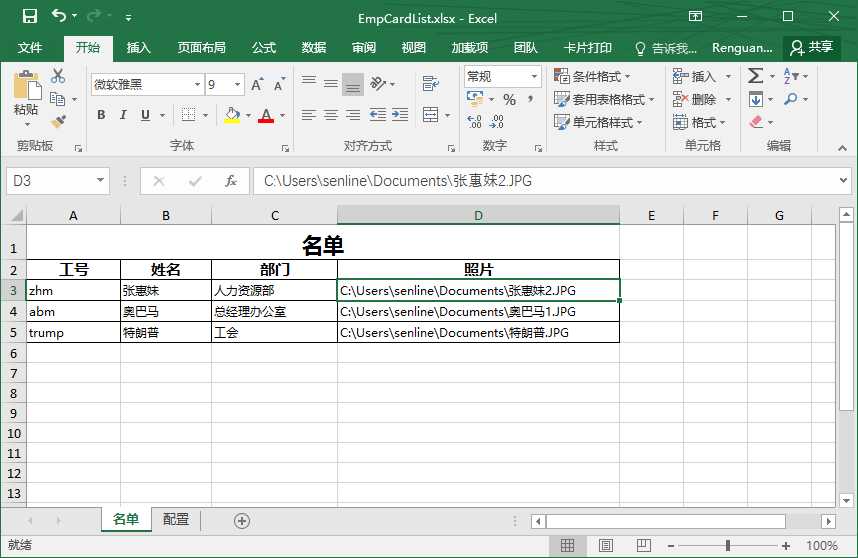This screenshot has width=858, height=558.
Task: Align text to the middle of cells
Action: pos(331,84)
